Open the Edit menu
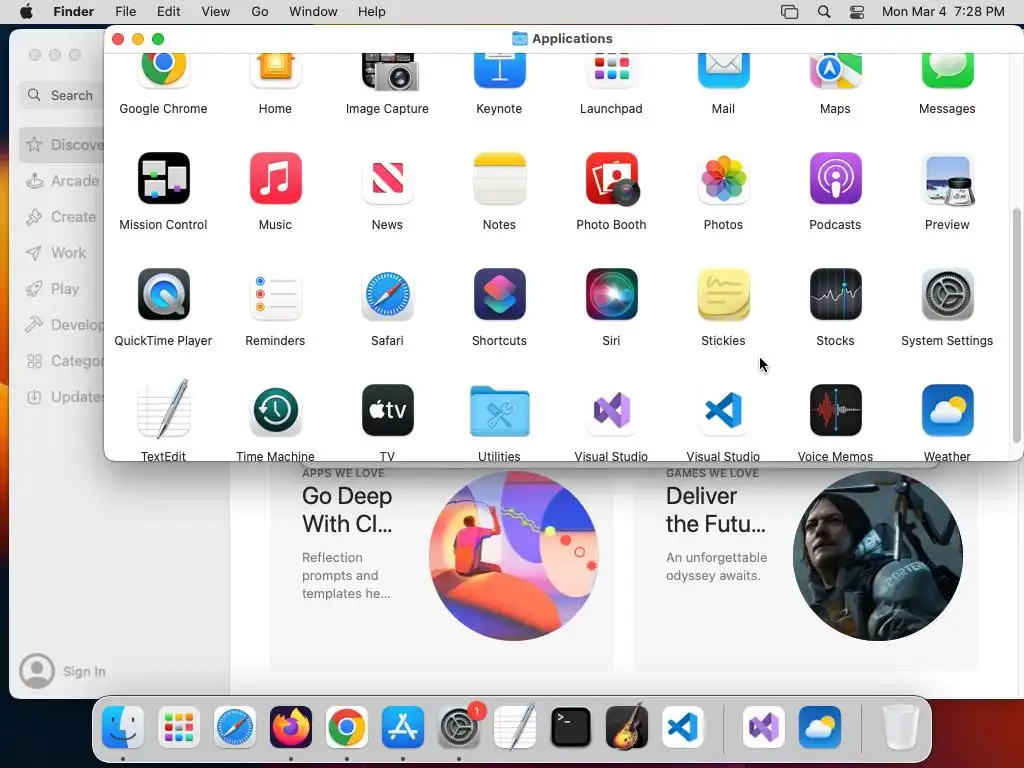This screenshot has height=768, width=1024. [x=168, y=12]
